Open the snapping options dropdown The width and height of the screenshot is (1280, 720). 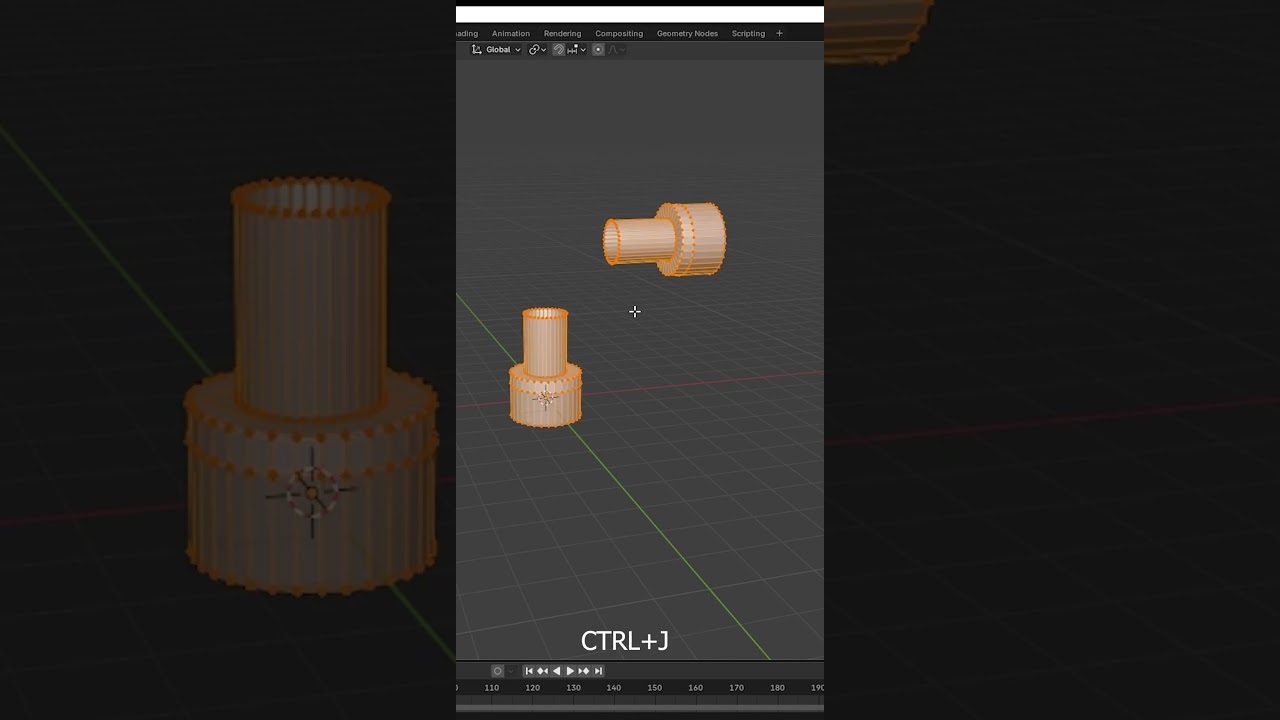(x=577, y=50)
